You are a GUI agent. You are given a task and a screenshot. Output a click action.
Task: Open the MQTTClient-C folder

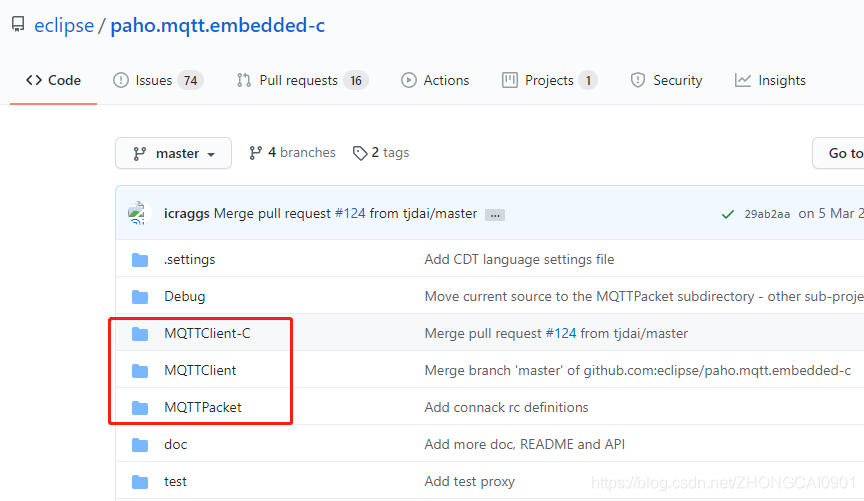coord(207,333)
